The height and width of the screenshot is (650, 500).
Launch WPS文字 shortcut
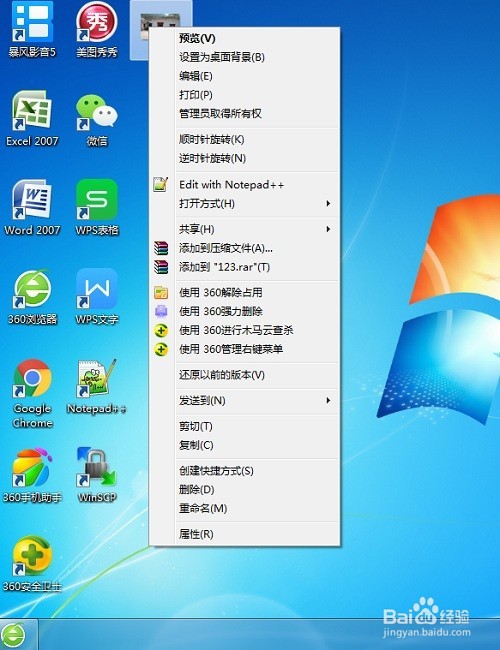point(97,296)
